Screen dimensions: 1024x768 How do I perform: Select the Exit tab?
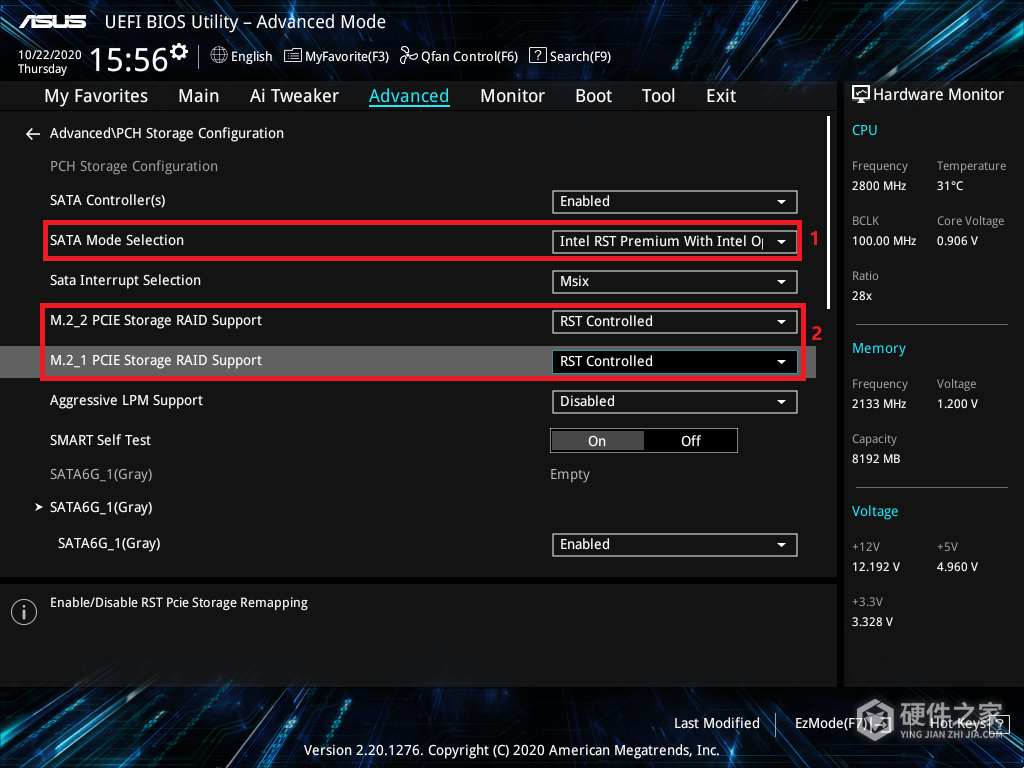[721, 96]
